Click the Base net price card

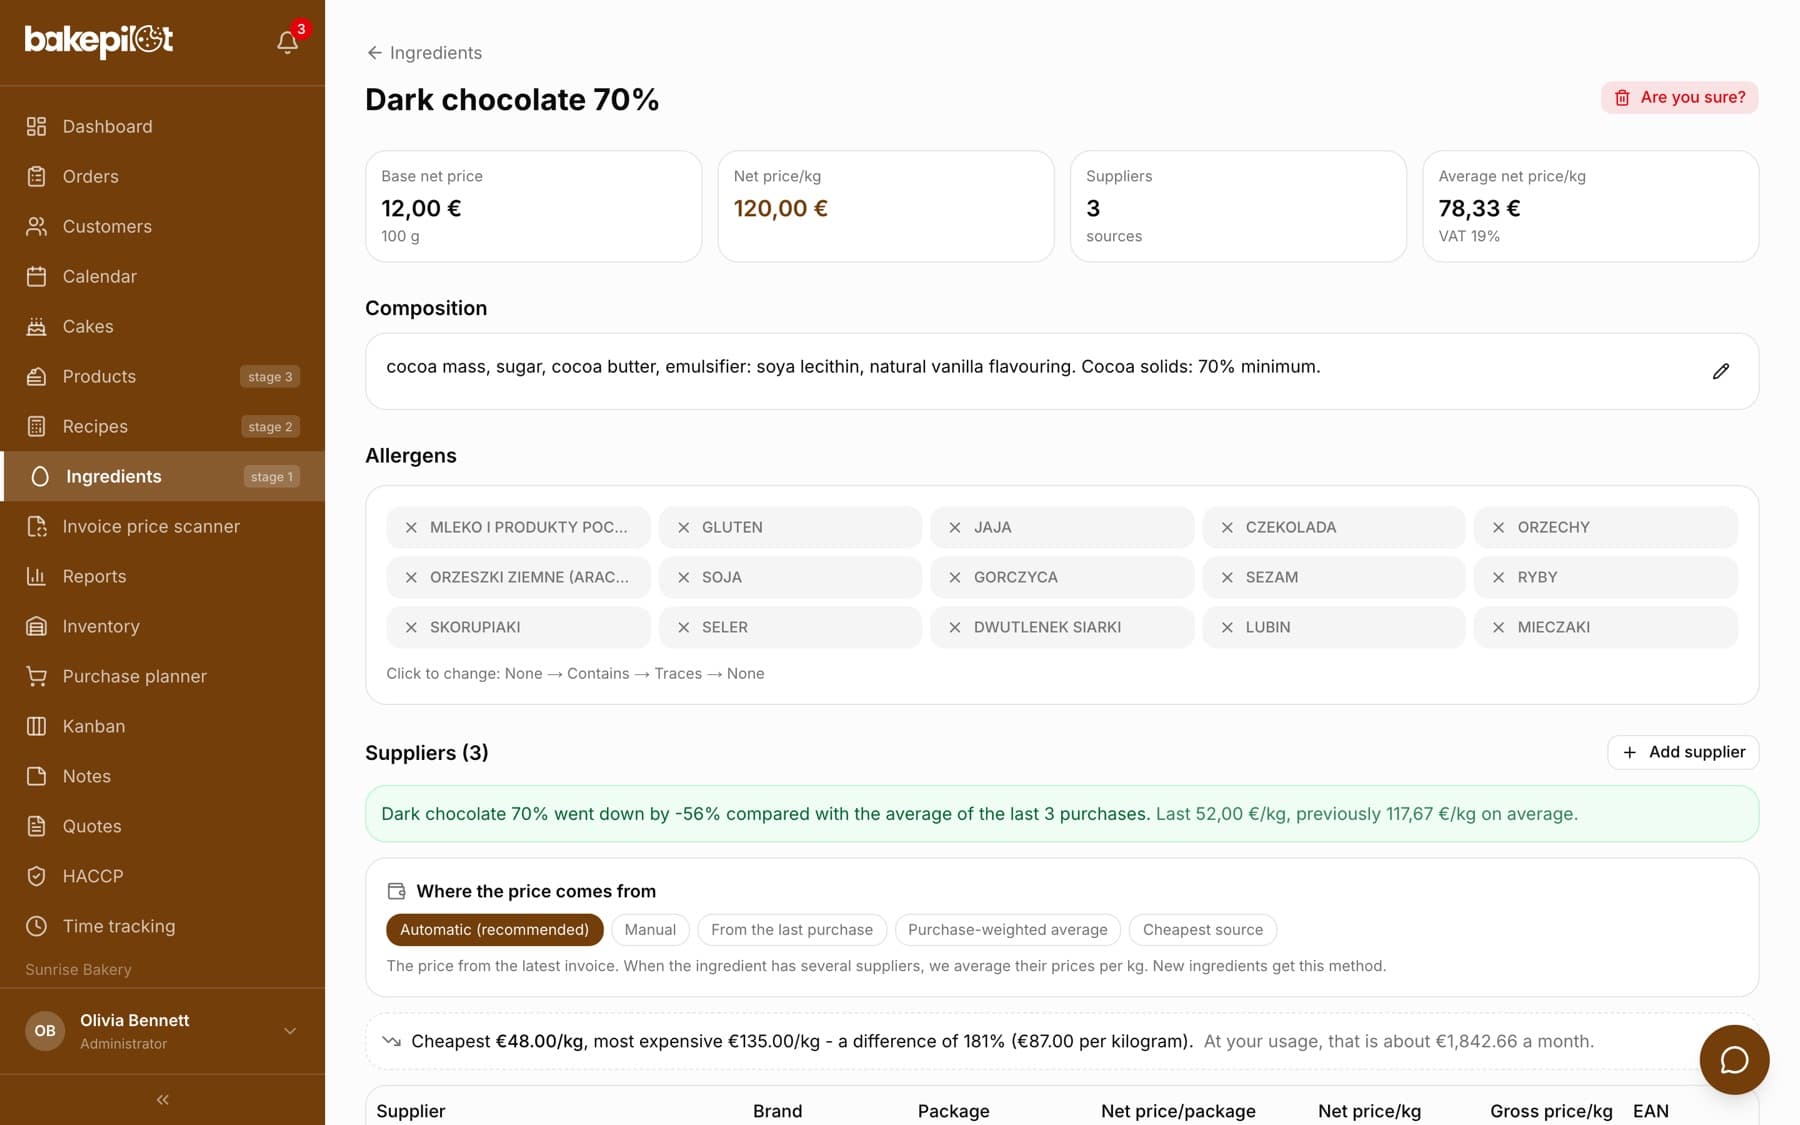[x=534, y=206]
